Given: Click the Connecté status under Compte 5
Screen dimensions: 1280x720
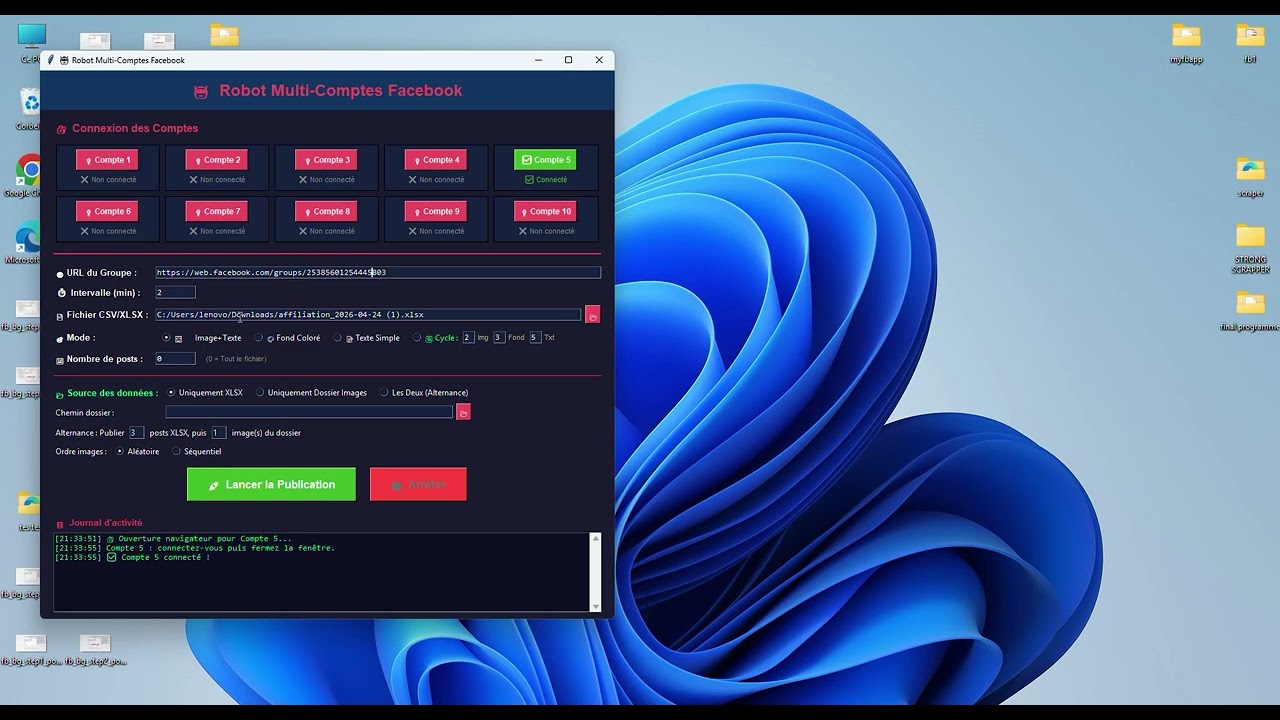Looking at the screenshot, I should (x=545, y=180).
